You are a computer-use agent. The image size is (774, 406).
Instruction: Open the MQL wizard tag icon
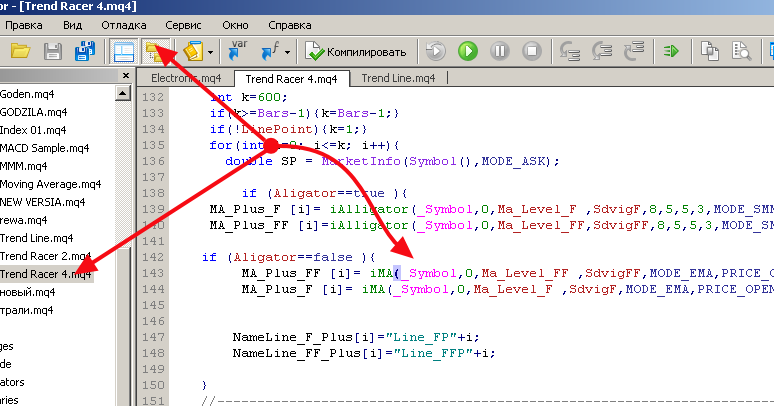pyautogui.click(x=193, y=51)
